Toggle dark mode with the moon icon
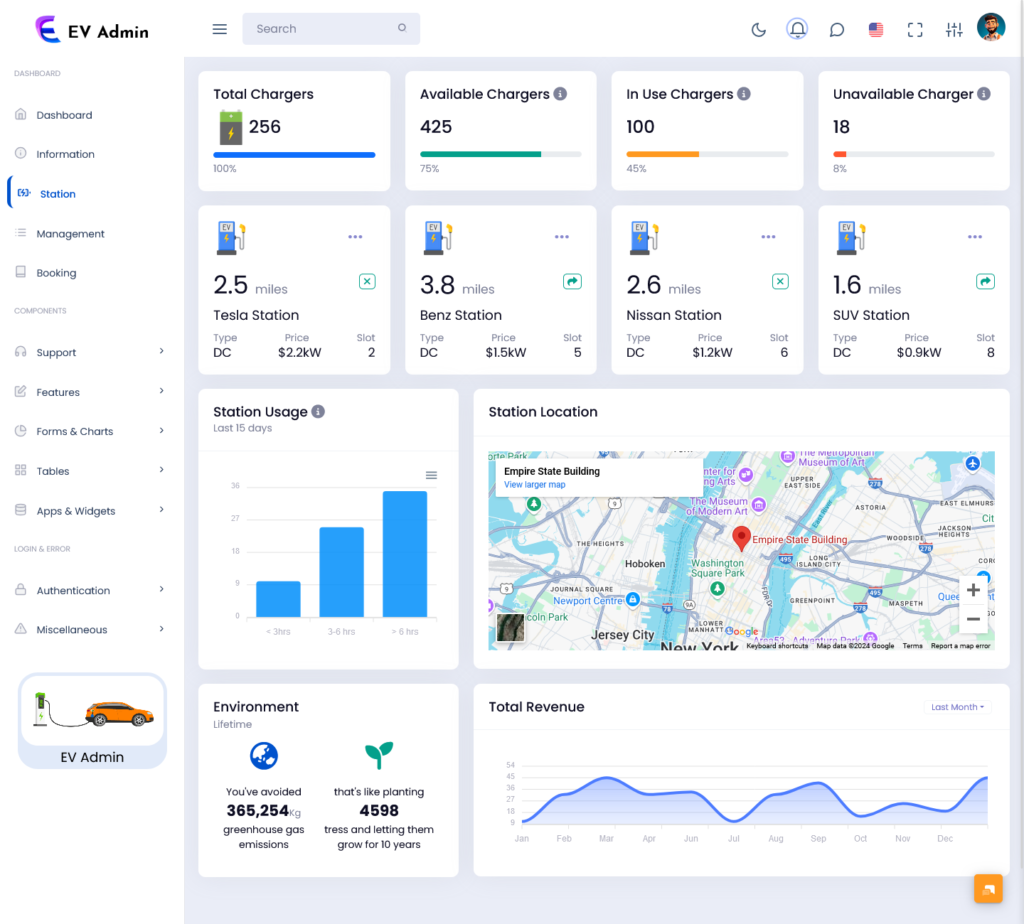 [758, 29]
